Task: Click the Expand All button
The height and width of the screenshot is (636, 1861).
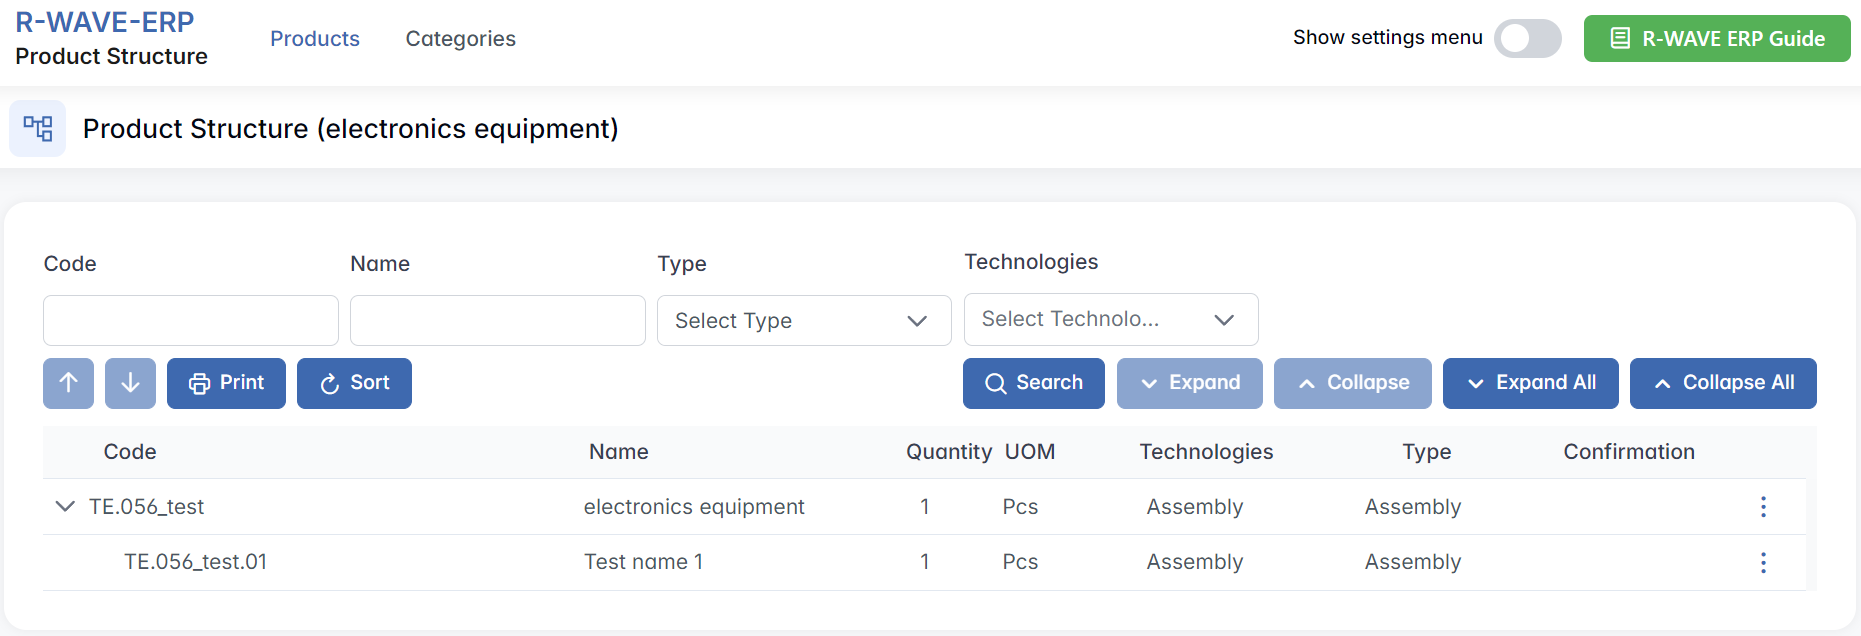Action: (x=1530, y=383)
